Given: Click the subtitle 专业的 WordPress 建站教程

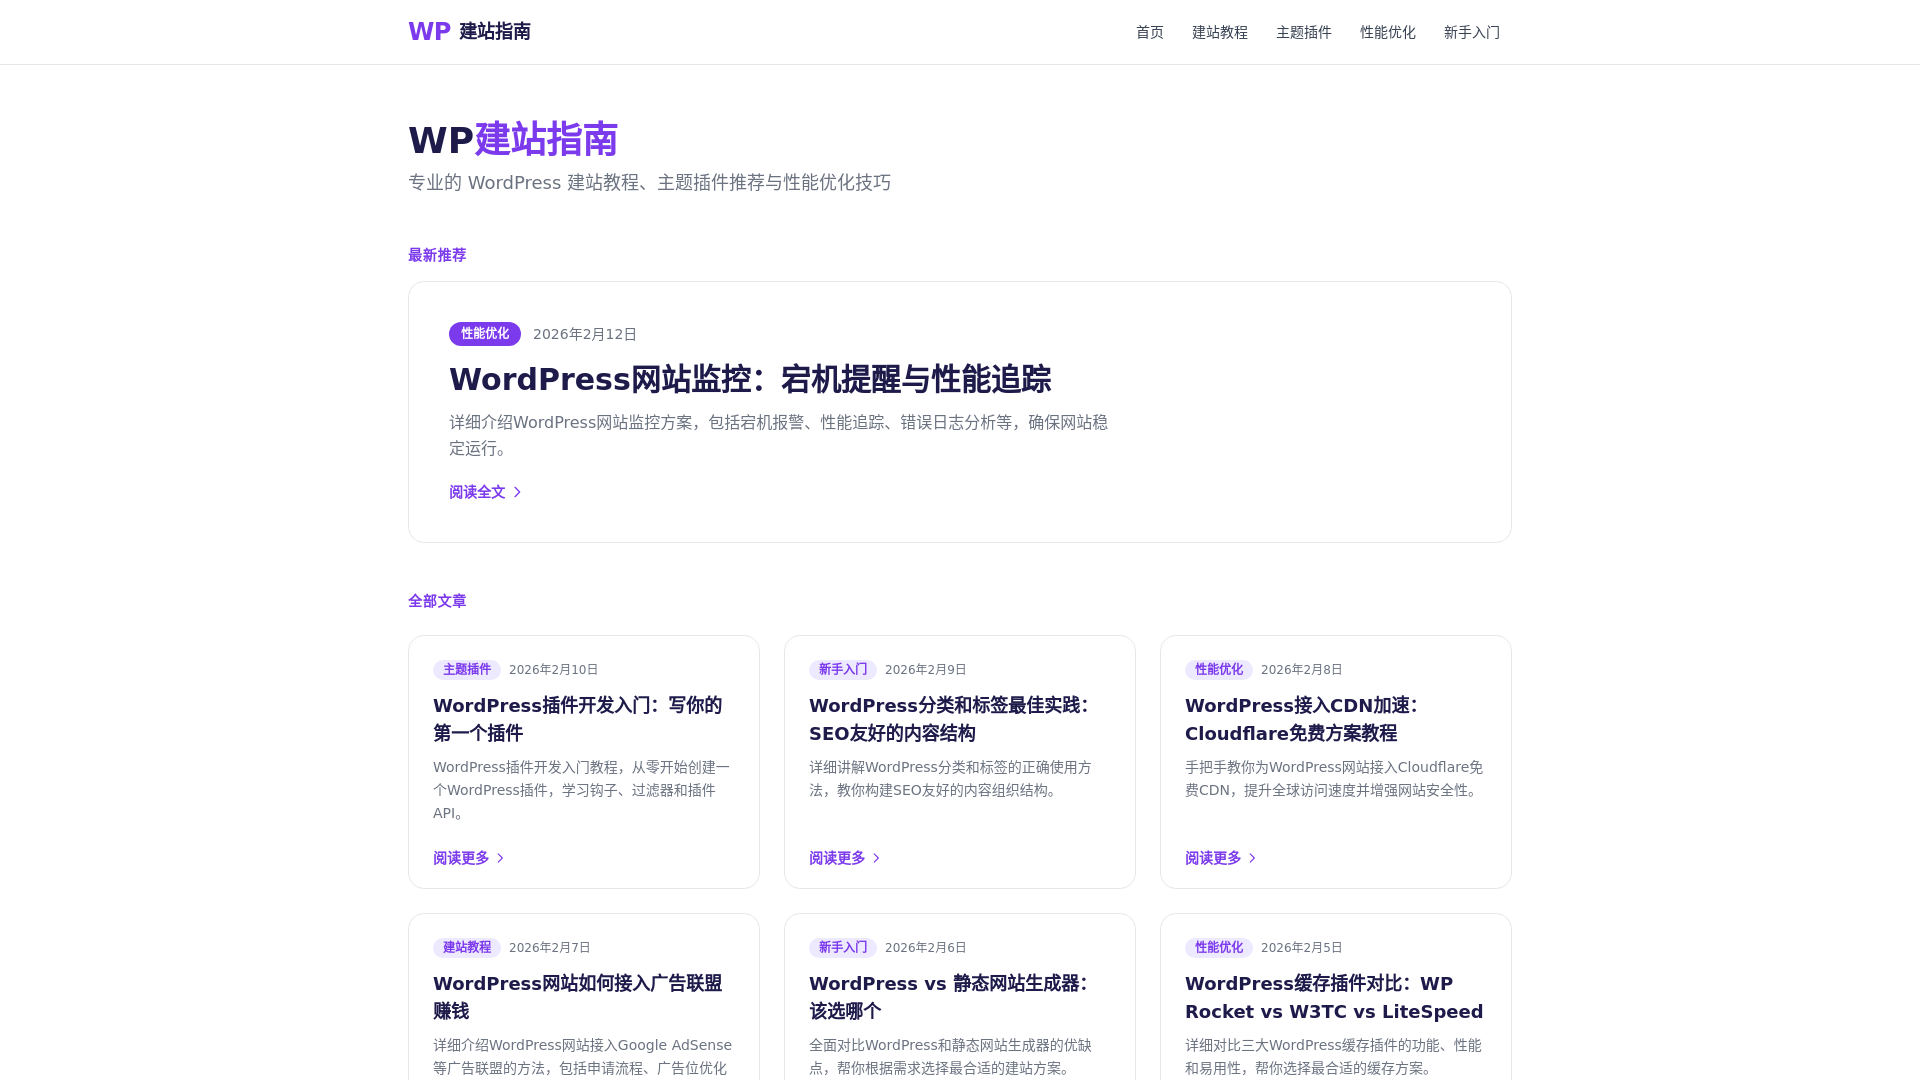Looking at the screenshot, I should coord(650,182).
